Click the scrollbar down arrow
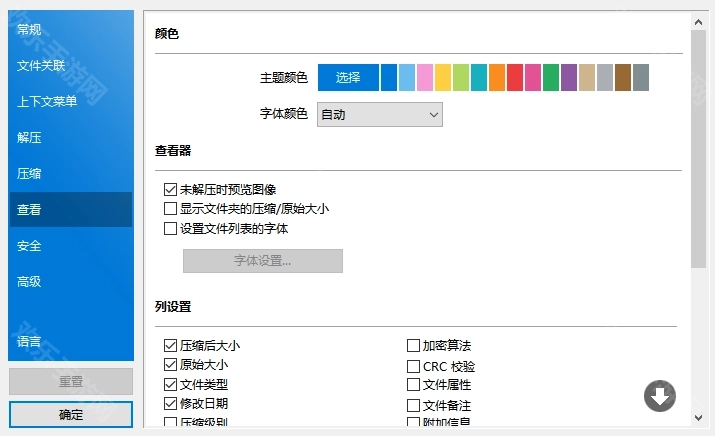This screenshot has width=715, height=436. tap(699, 417)
